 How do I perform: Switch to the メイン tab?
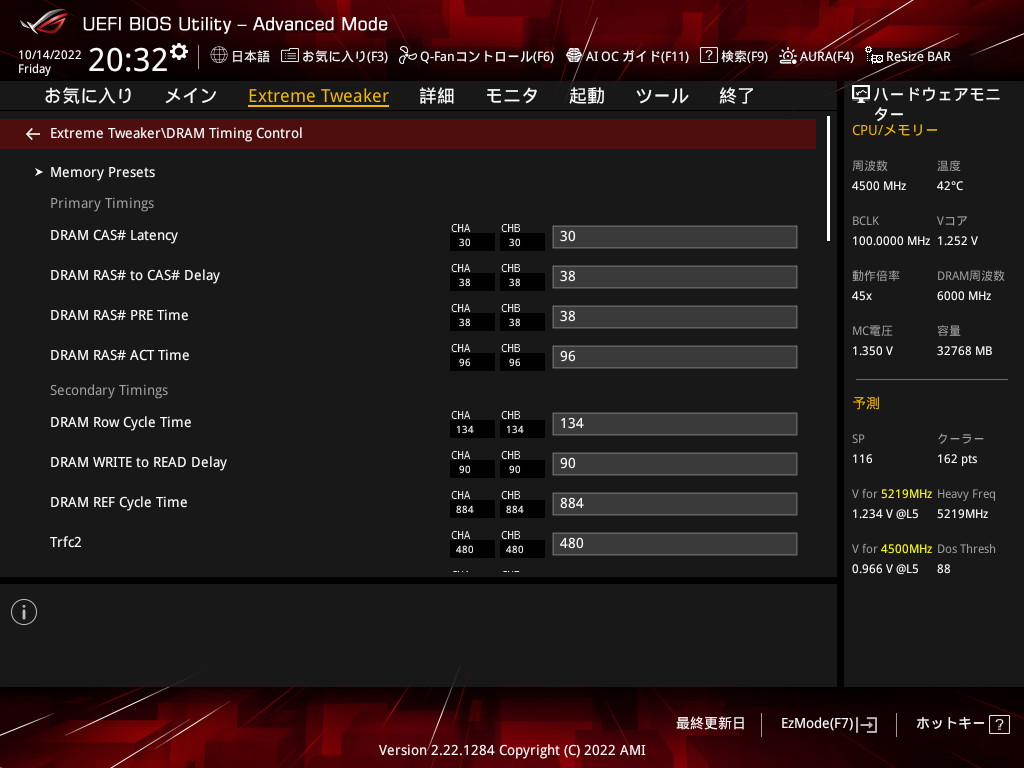coord(191,96)
